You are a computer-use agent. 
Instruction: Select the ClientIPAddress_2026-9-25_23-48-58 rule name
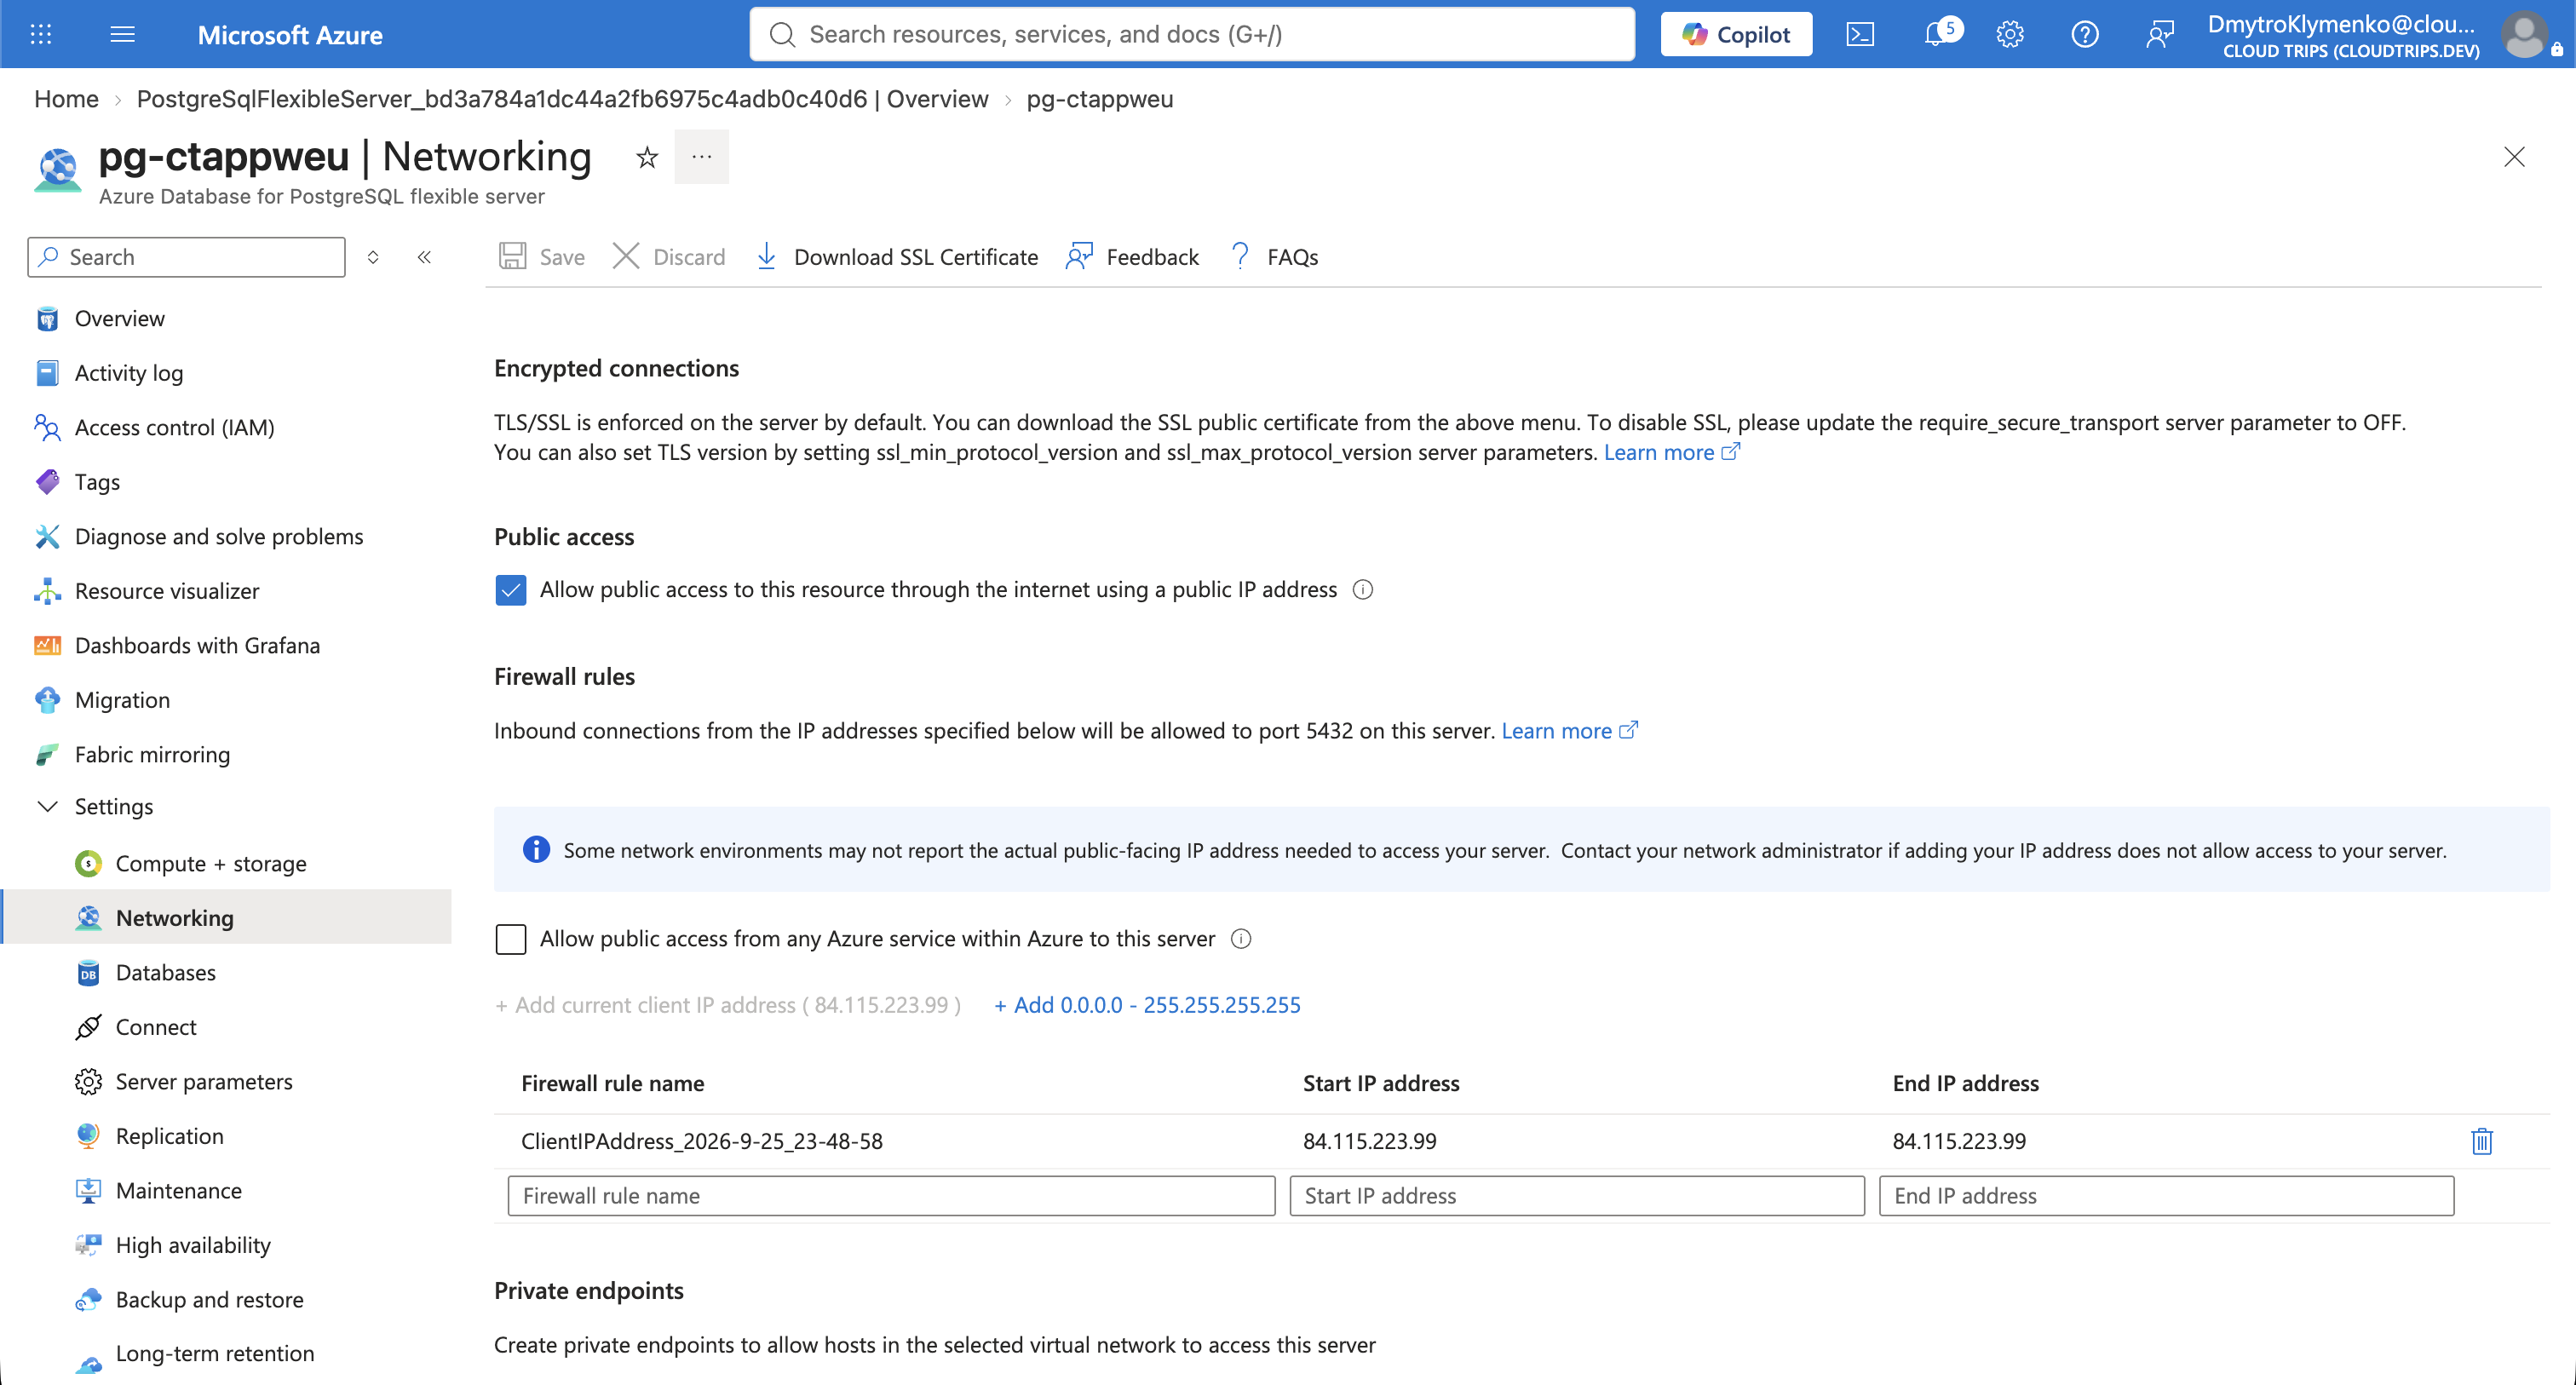[702, 1141]
